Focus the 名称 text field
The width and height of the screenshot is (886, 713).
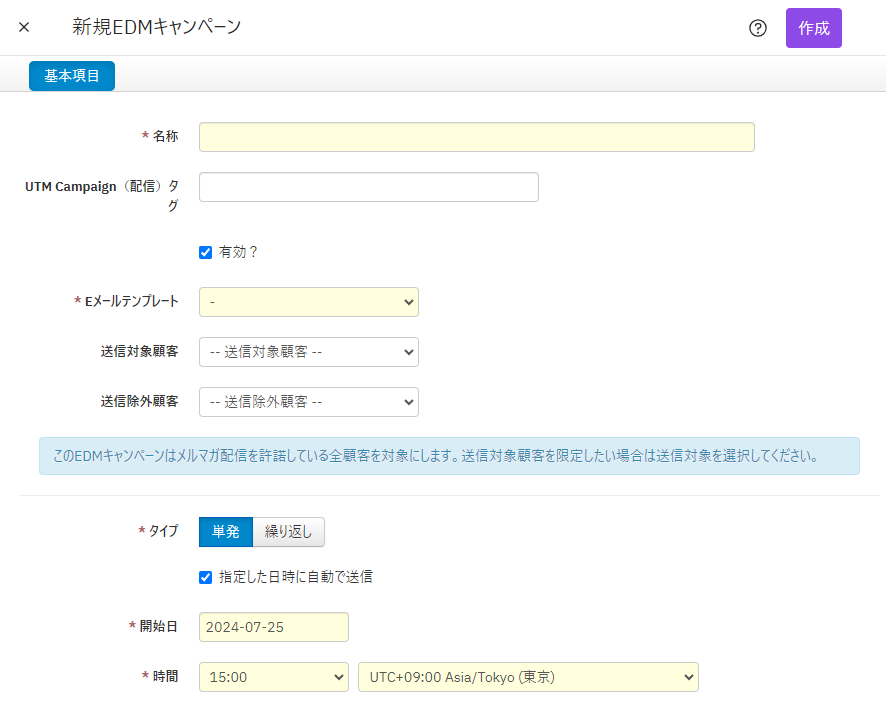coord(476,137)
